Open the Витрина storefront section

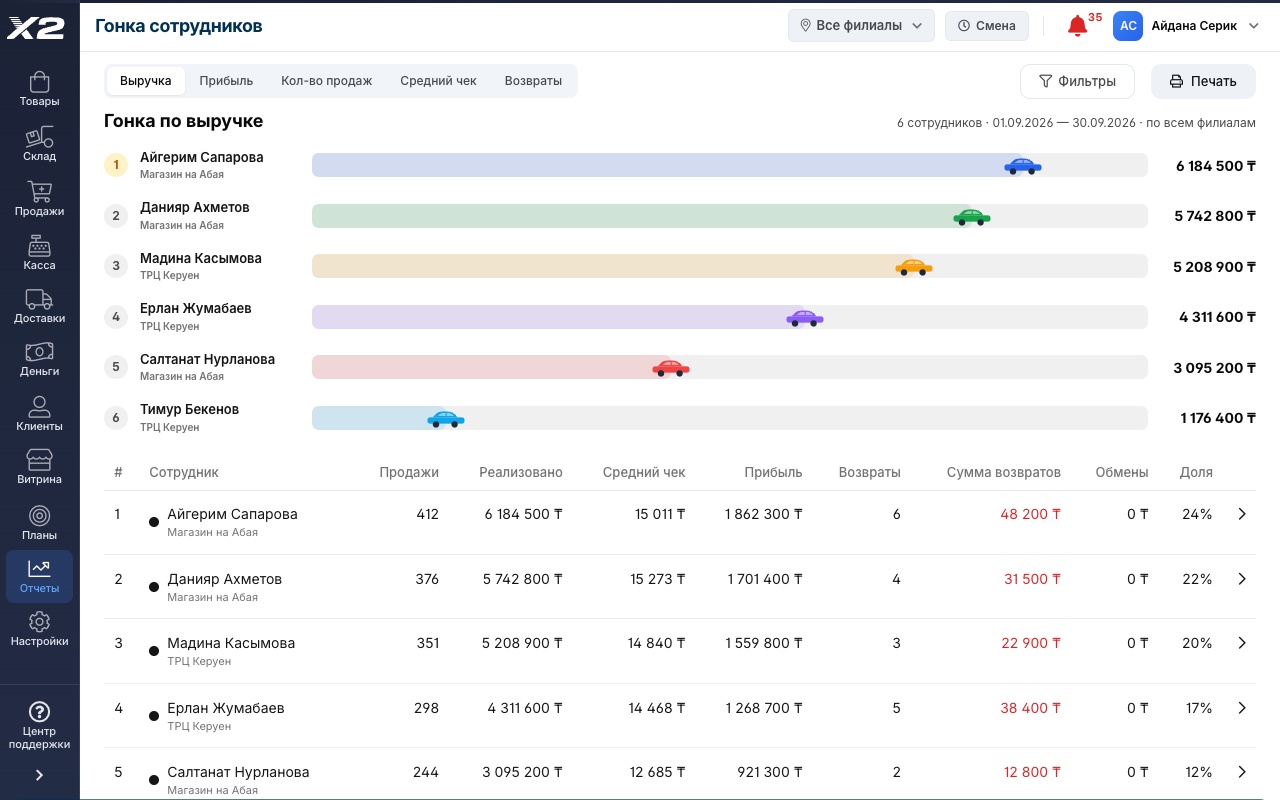[39, 467]
